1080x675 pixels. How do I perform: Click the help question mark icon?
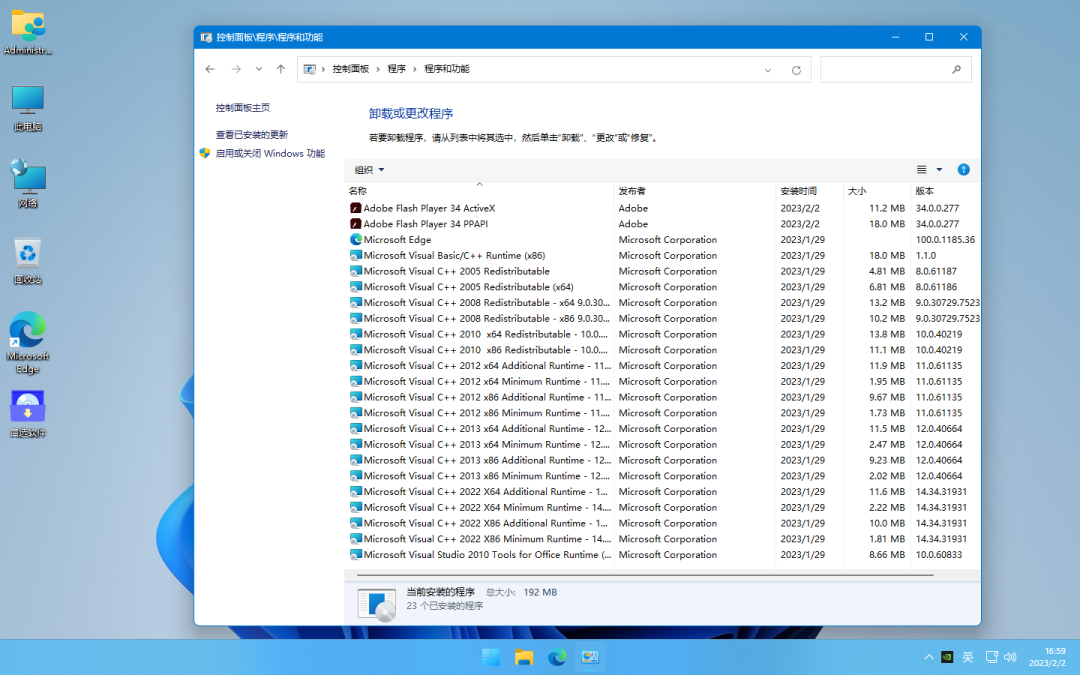point(963,170)
